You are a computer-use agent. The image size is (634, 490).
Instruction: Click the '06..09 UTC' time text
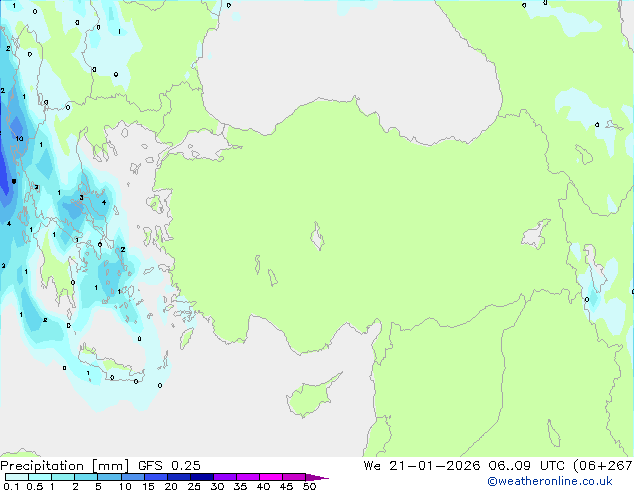pos(528,466)
